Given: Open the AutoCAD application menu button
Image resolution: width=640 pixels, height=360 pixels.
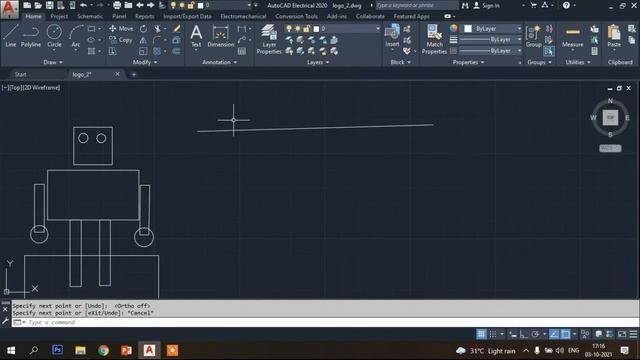Looking at the screenshot, I should tap(9, 9).
